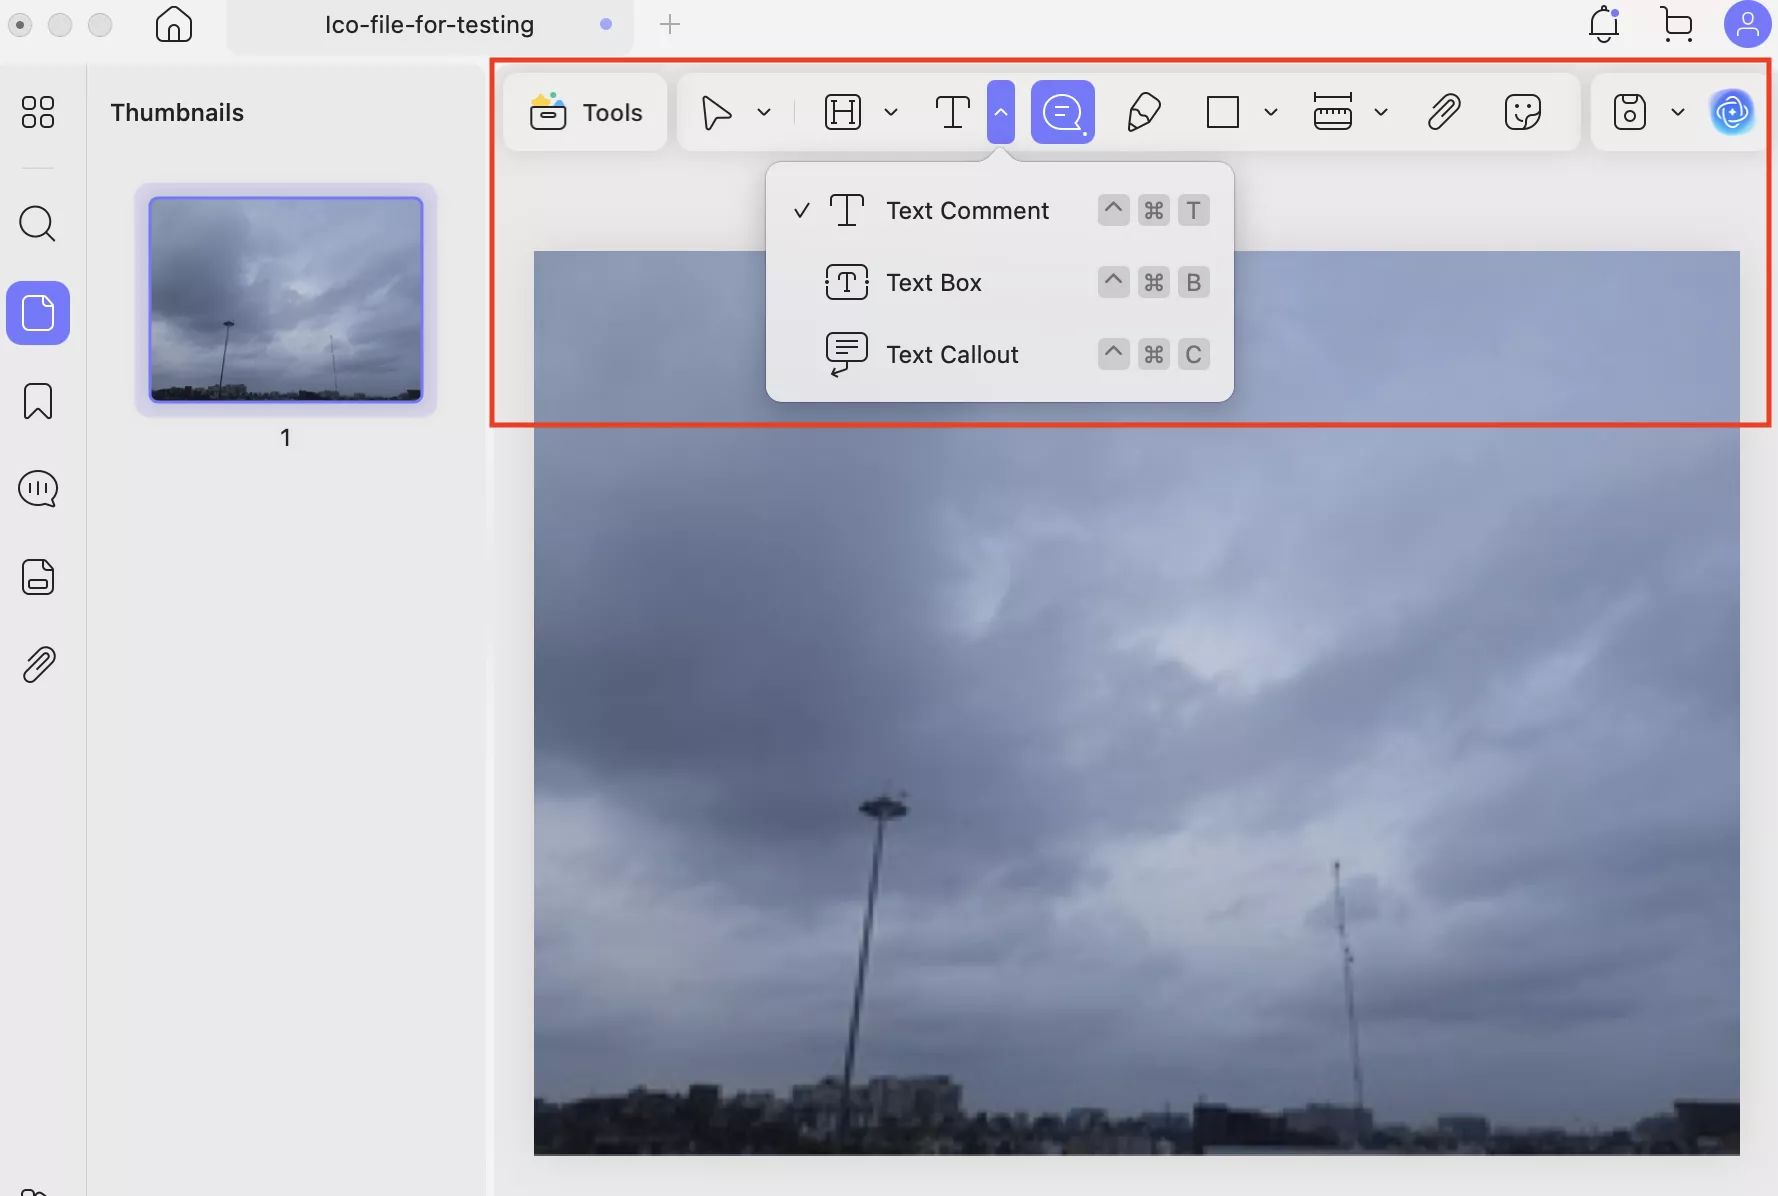Open search in the left sidebar
Image resolution: width=1778 pixels, height=1196 pixels.
37,224
